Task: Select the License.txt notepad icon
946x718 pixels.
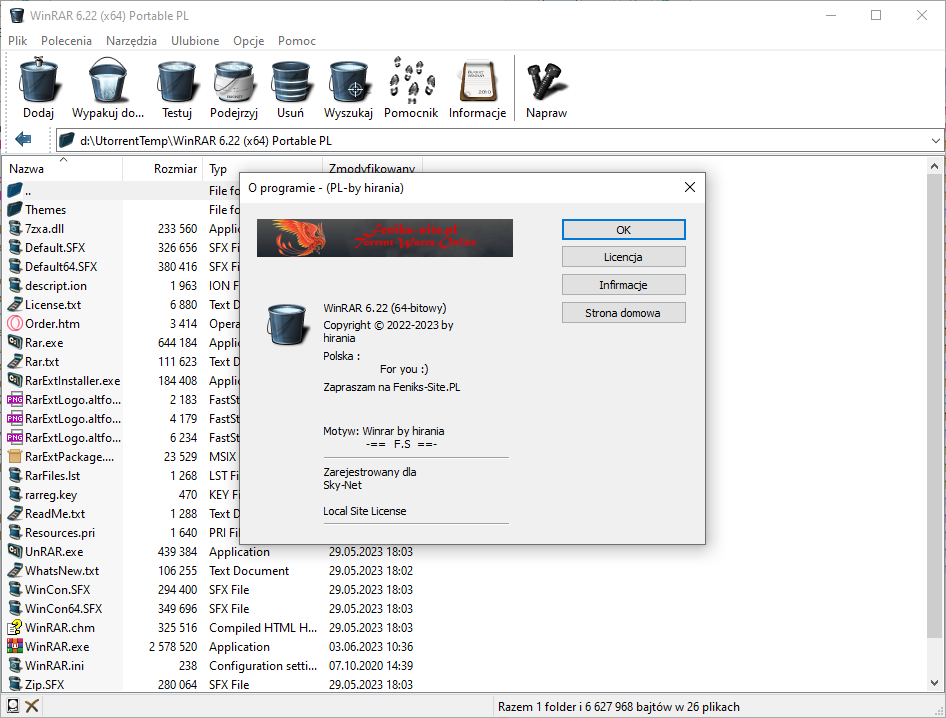Action: tap(14, 304)
